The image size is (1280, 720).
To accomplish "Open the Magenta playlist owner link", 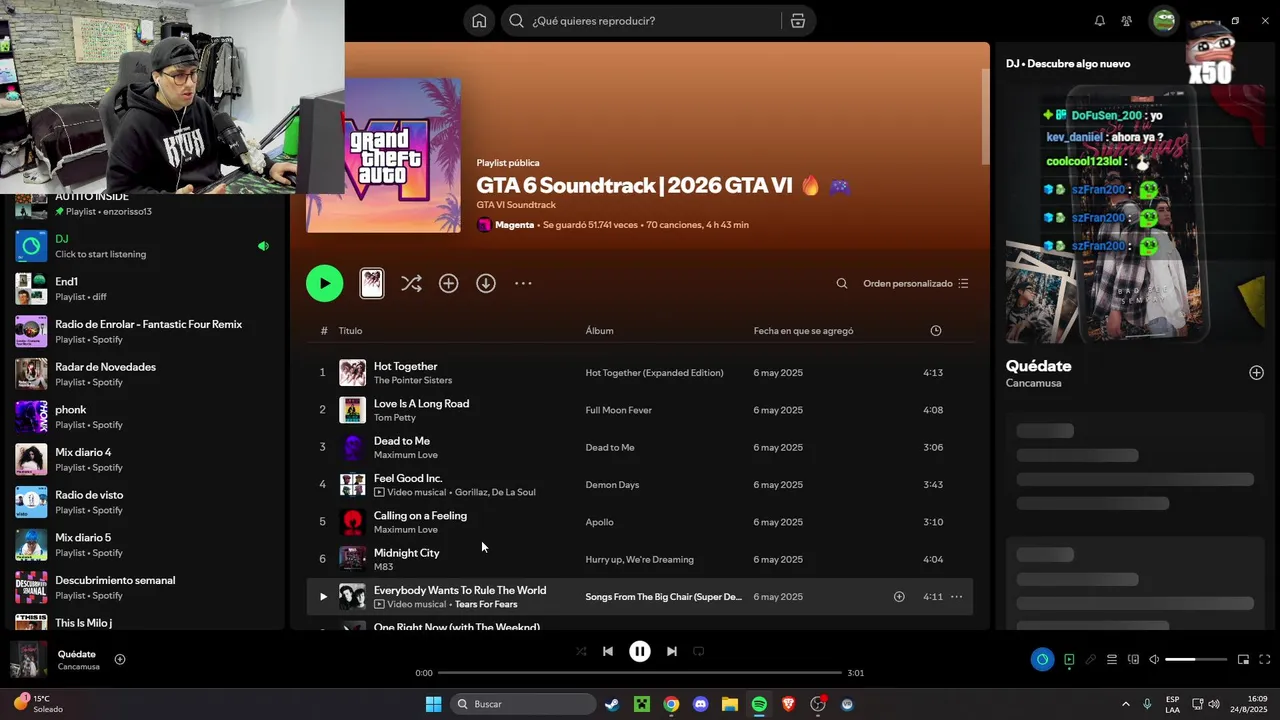I will [x=514, y=225].
